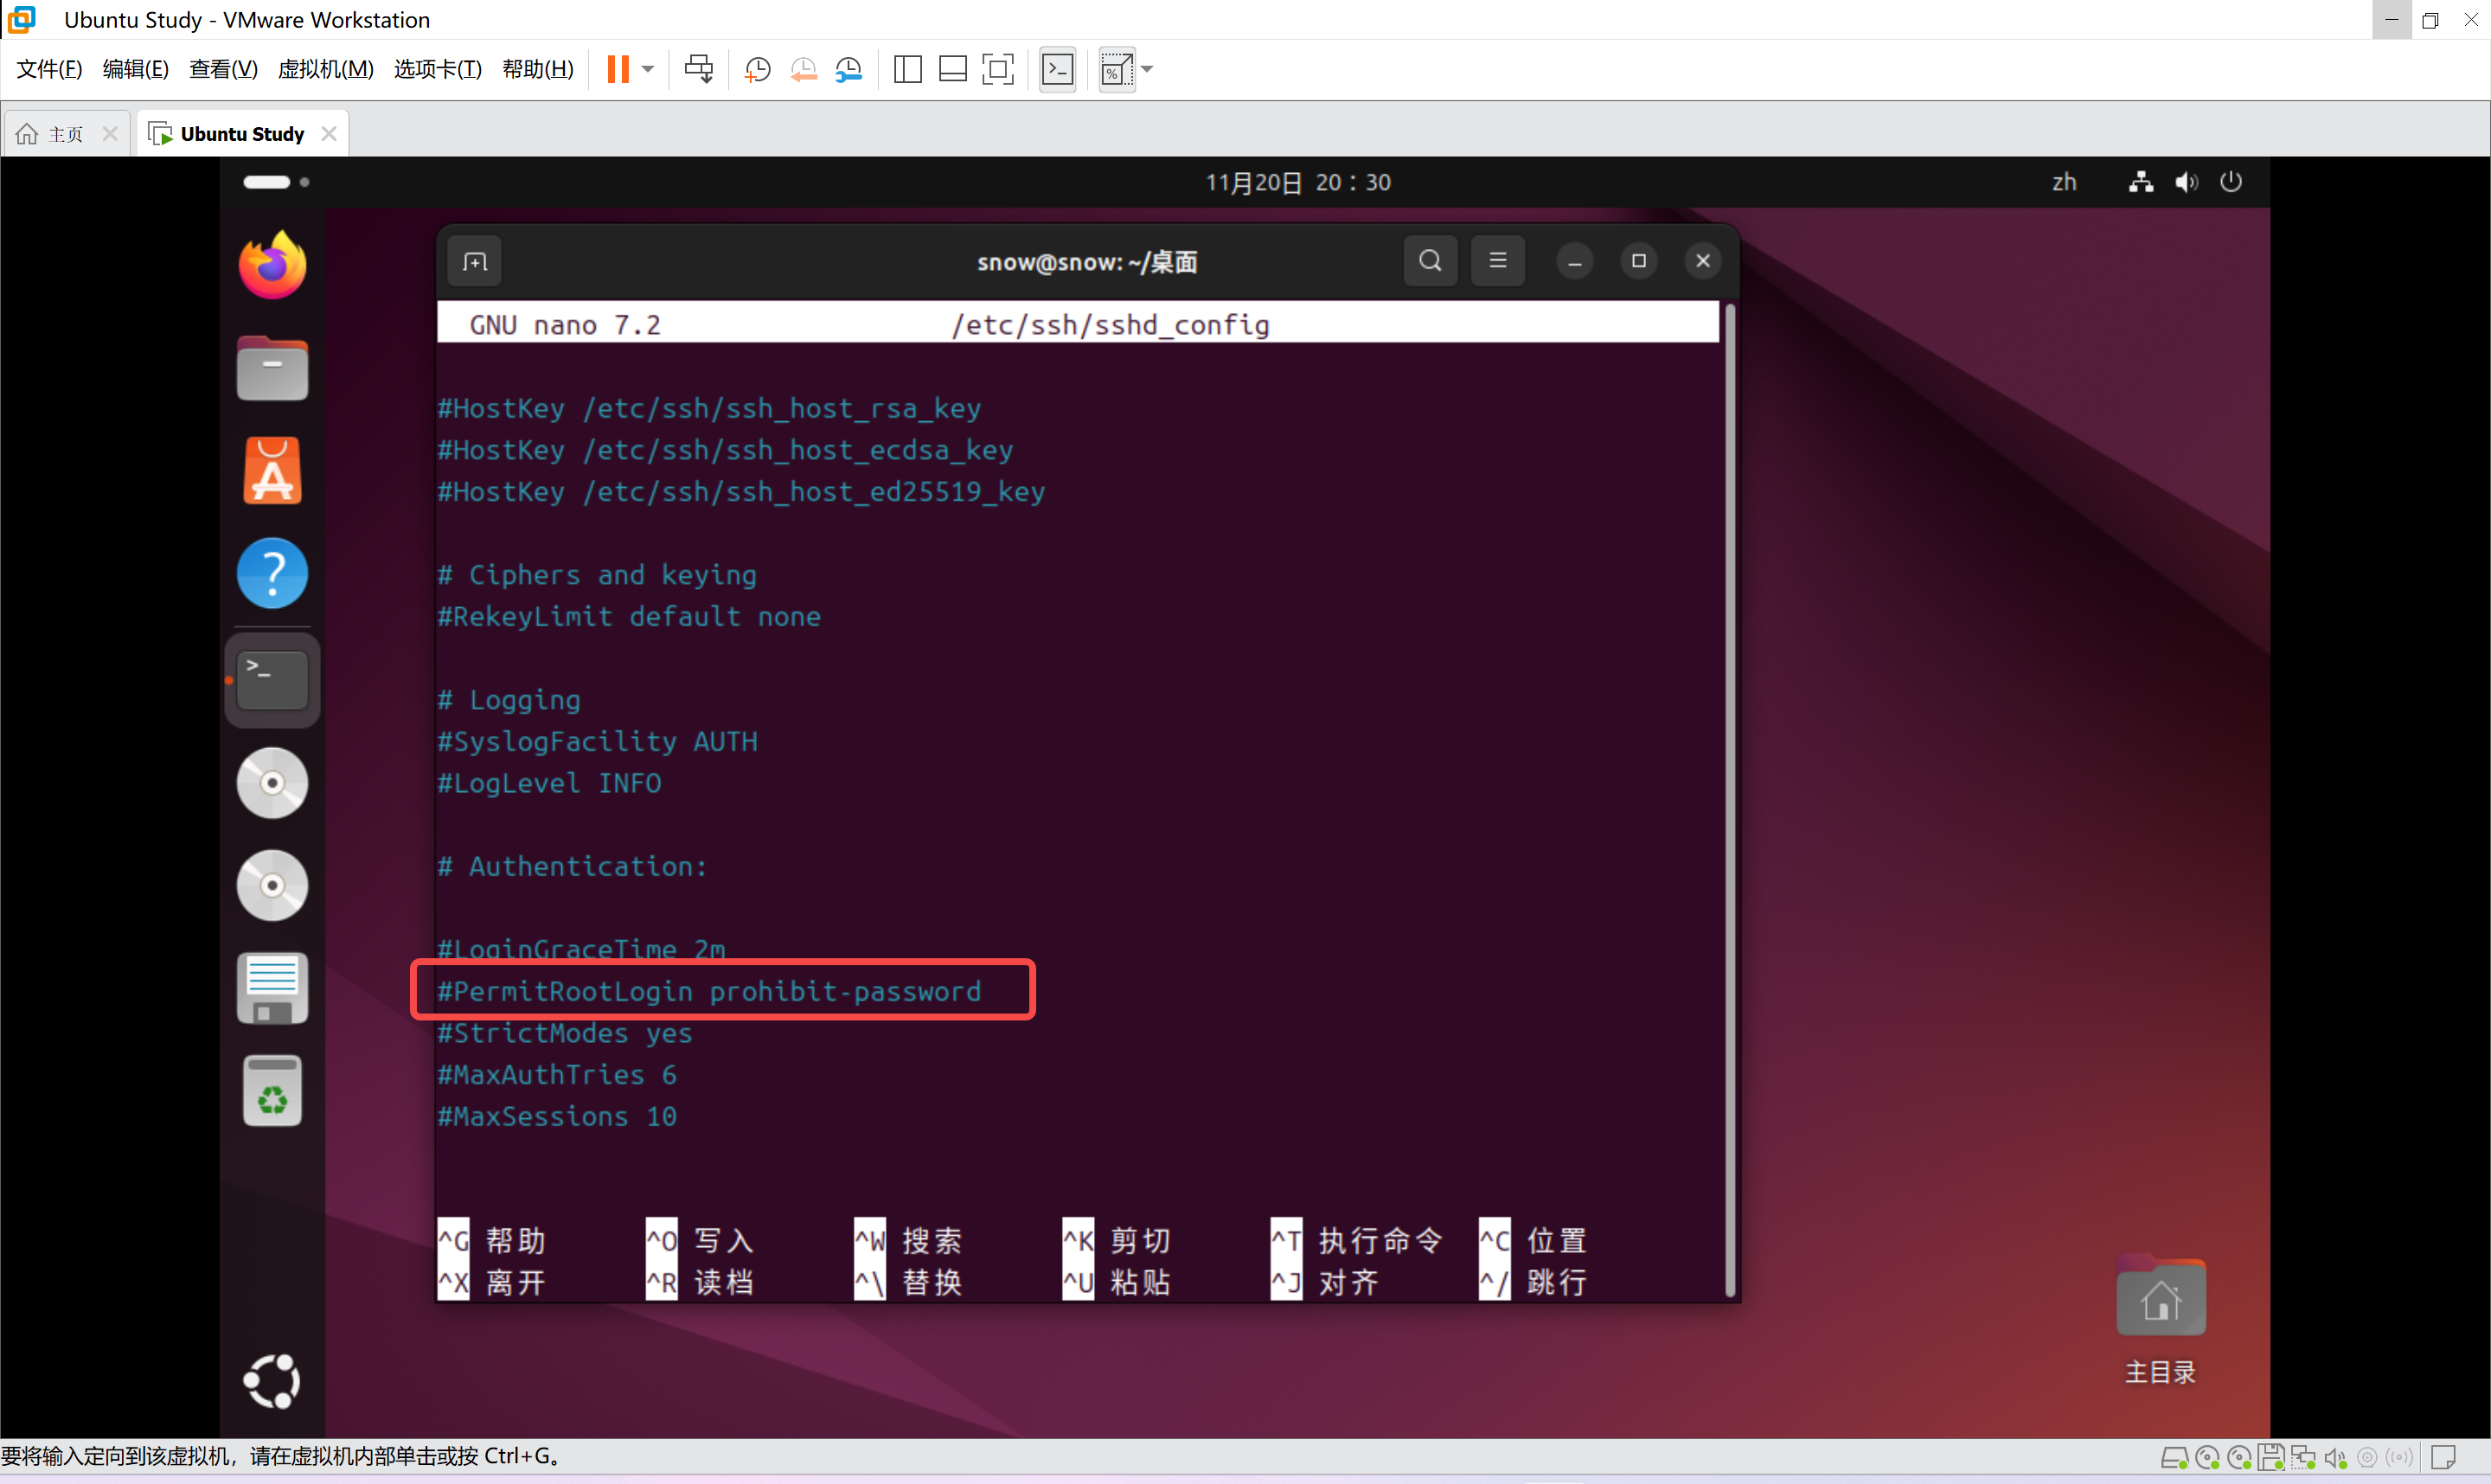Click the VMware snapshot icon
Image resolution: width=2491 pixels, height=1484 pixels.
tap(757, 69)
